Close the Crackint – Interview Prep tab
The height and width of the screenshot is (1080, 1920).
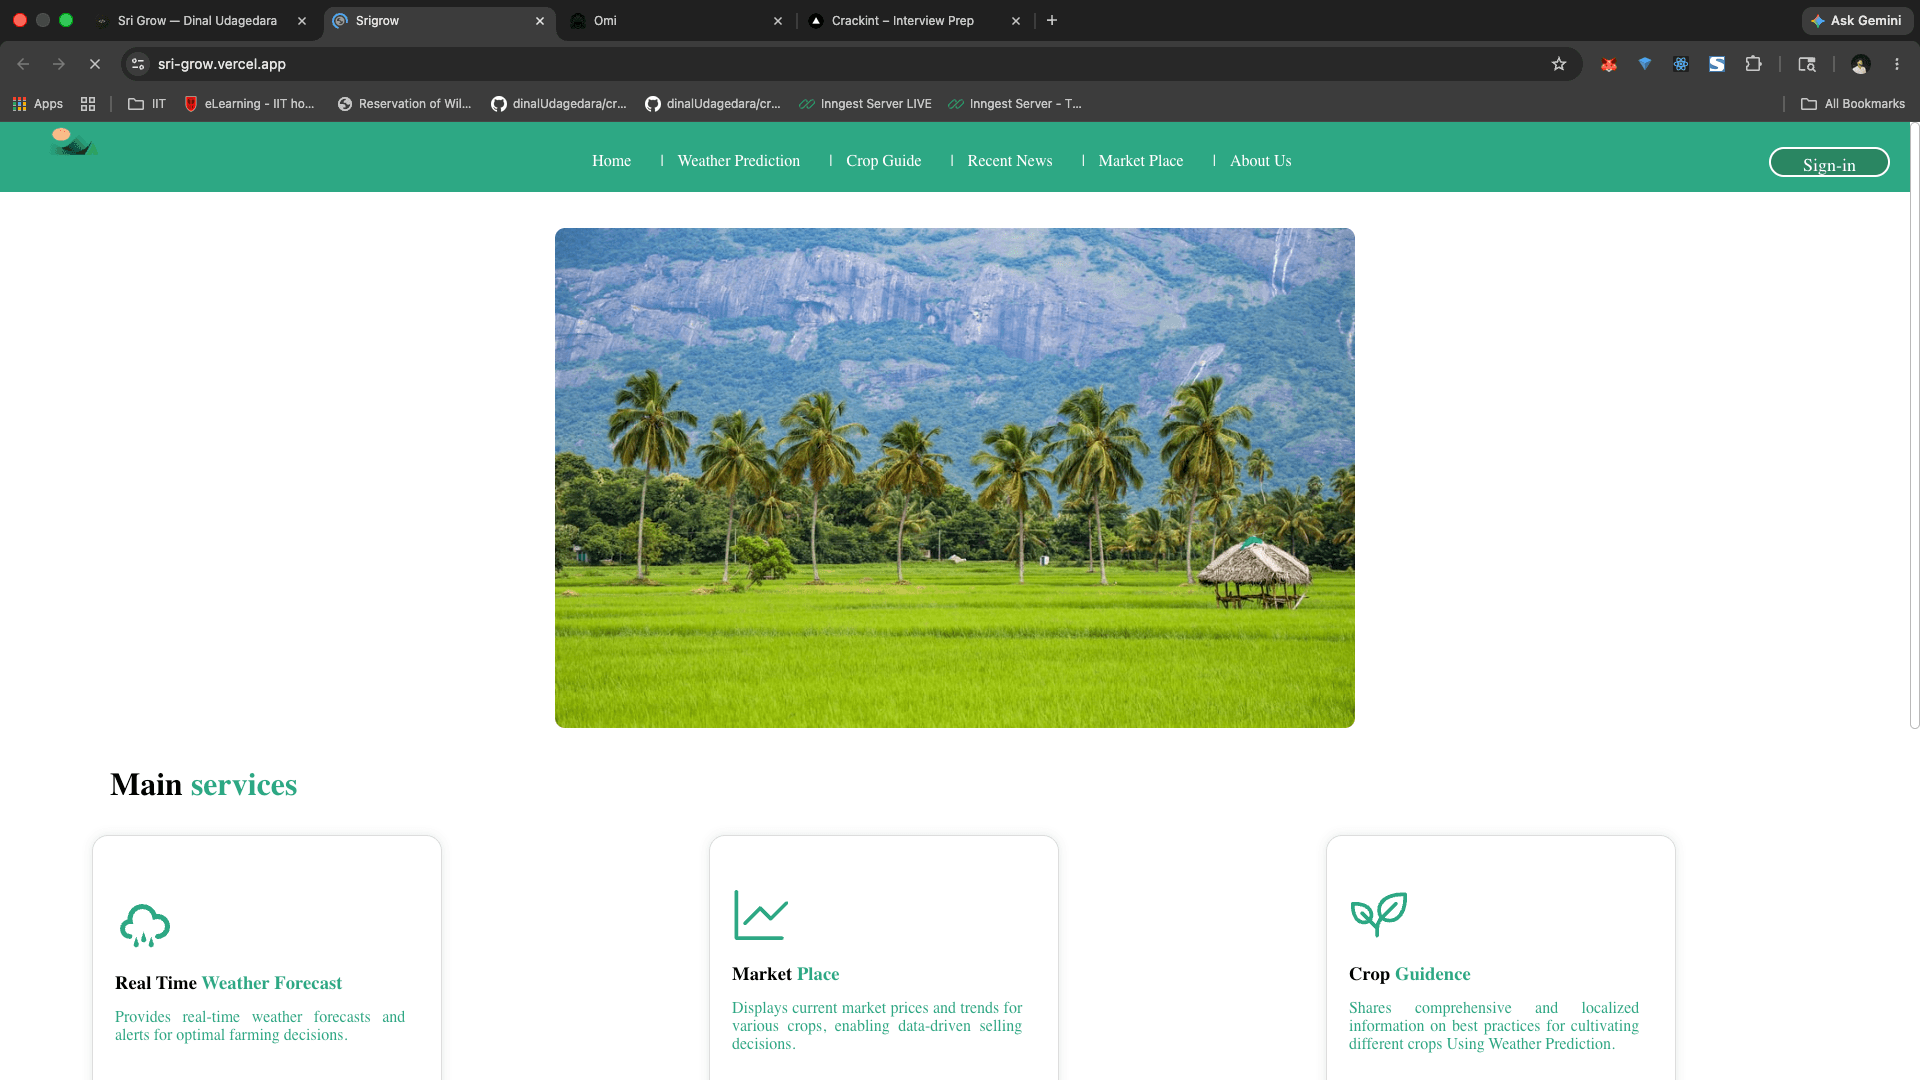(1016, 21)
